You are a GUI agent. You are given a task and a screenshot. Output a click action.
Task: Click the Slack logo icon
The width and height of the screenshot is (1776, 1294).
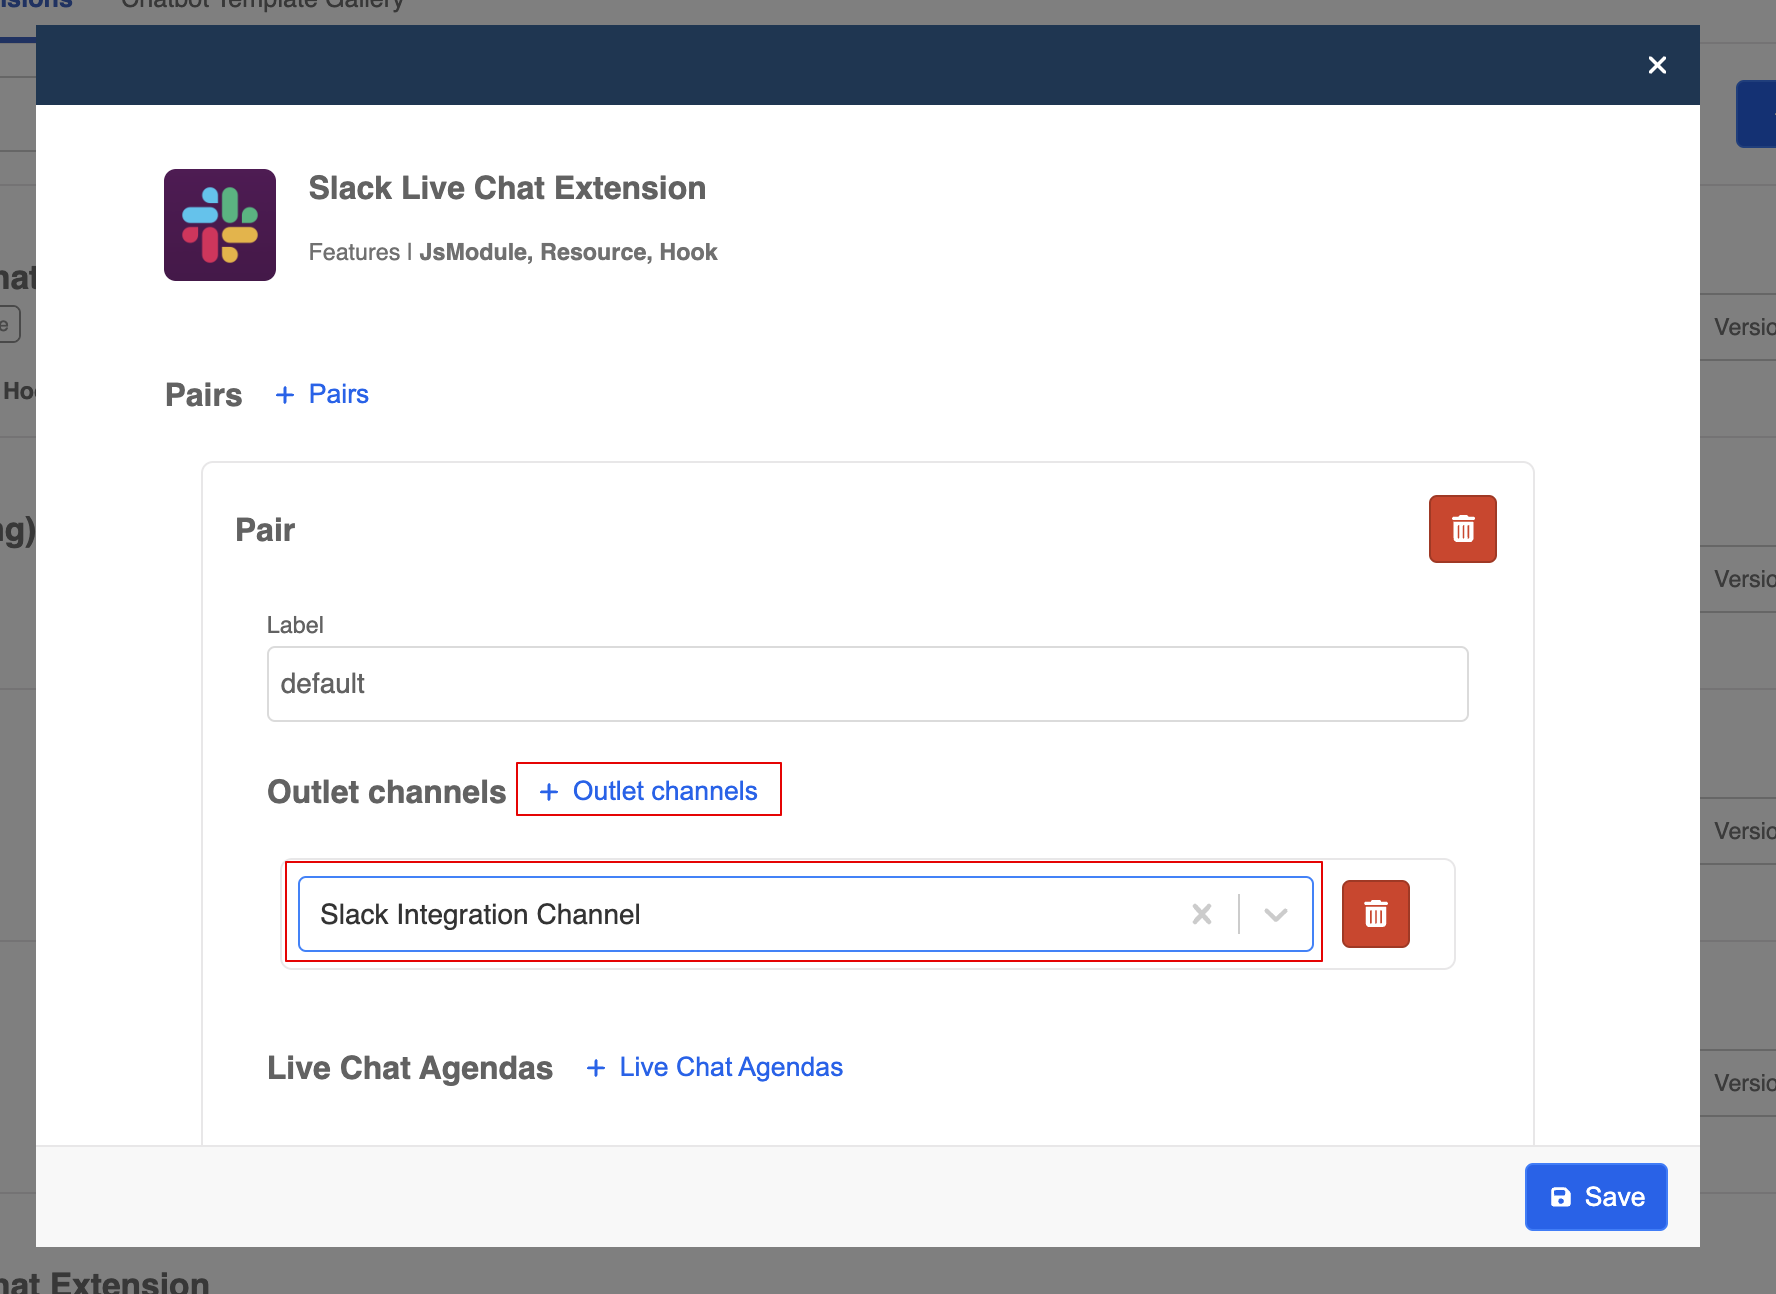click(x=220, y=225)
